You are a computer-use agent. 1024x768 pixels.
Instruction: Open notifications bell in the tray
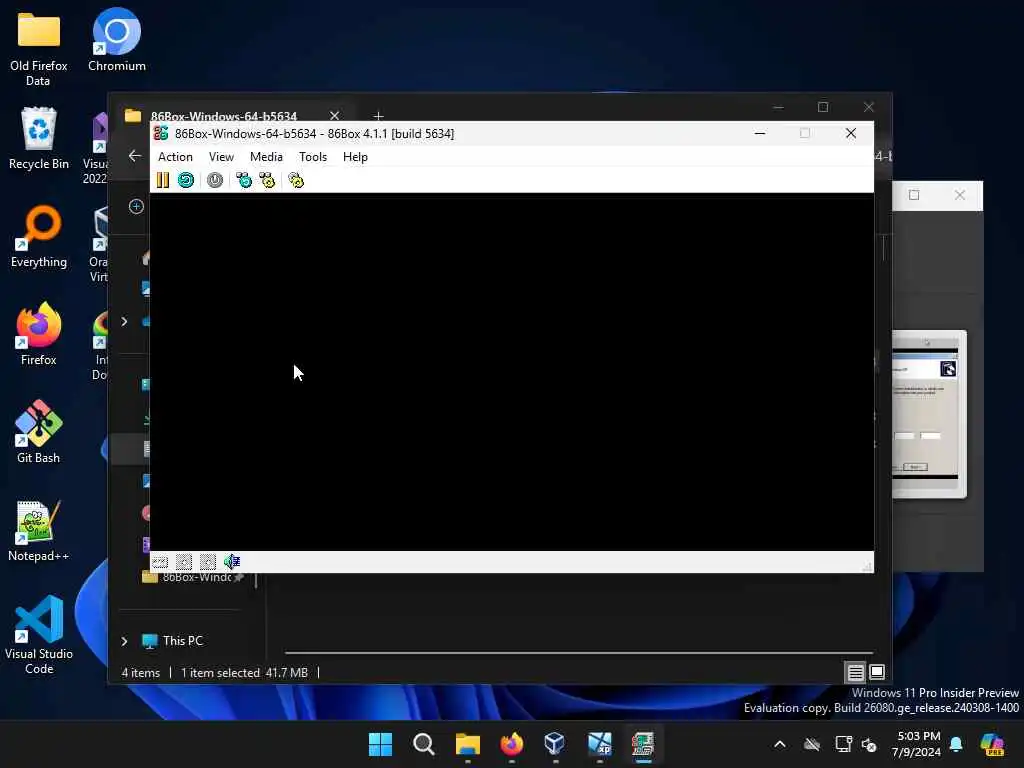pyautogui.click(x=957, y=744)
